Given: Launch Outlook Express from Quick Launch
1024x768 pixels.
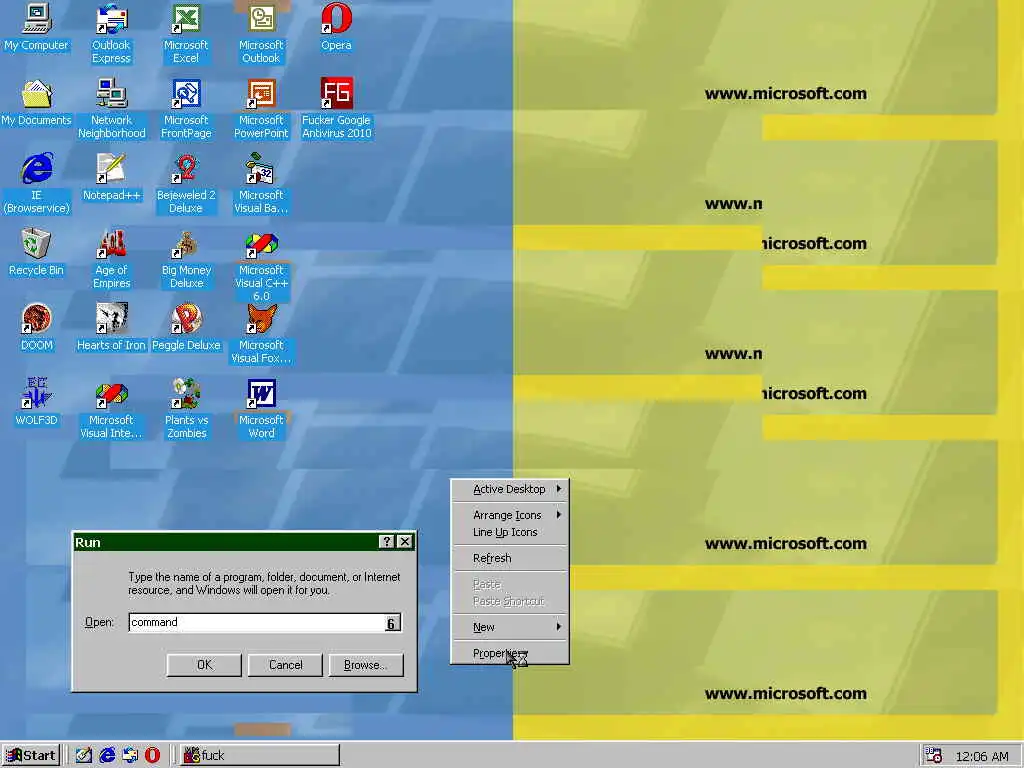Looking at the screenshot, I should click(x=130, y=756).
